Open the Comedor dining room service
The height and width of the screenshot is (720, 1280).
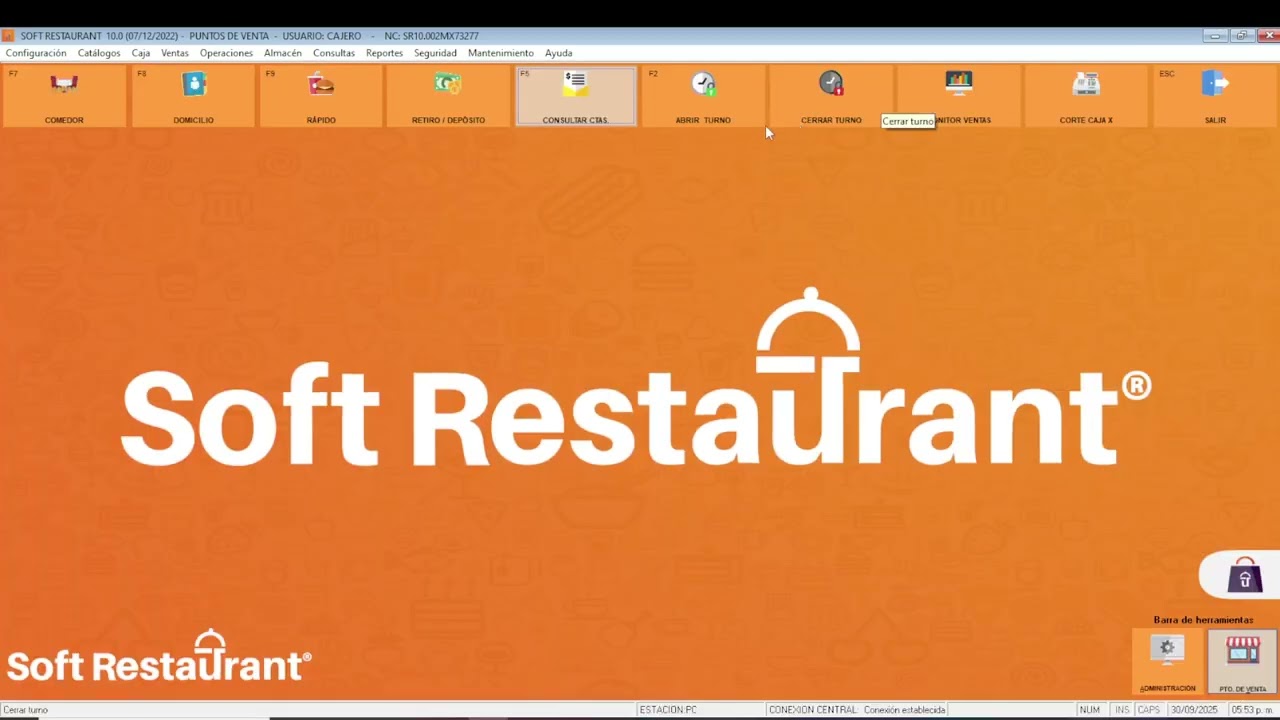click(64, 96)
